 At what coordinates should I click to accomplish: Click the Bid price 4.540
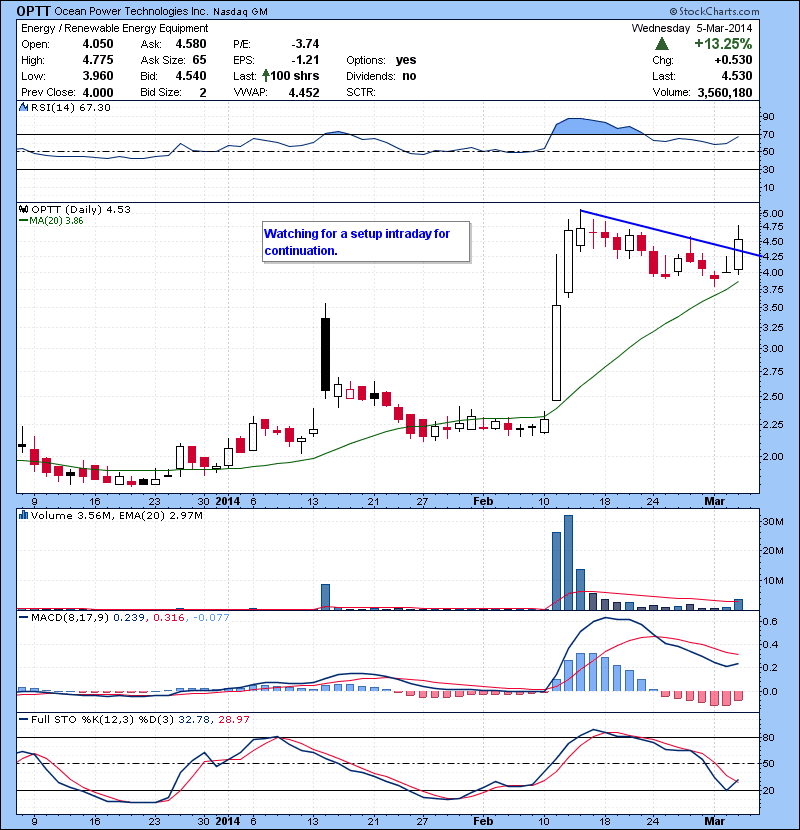(191, 76)
